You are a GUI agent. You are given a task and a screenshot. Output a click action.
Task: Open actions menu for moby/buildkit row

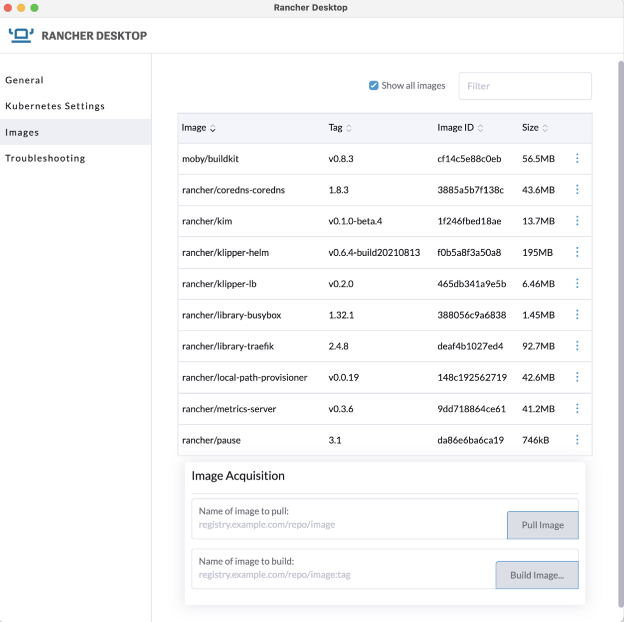click(x=577, y=158)
